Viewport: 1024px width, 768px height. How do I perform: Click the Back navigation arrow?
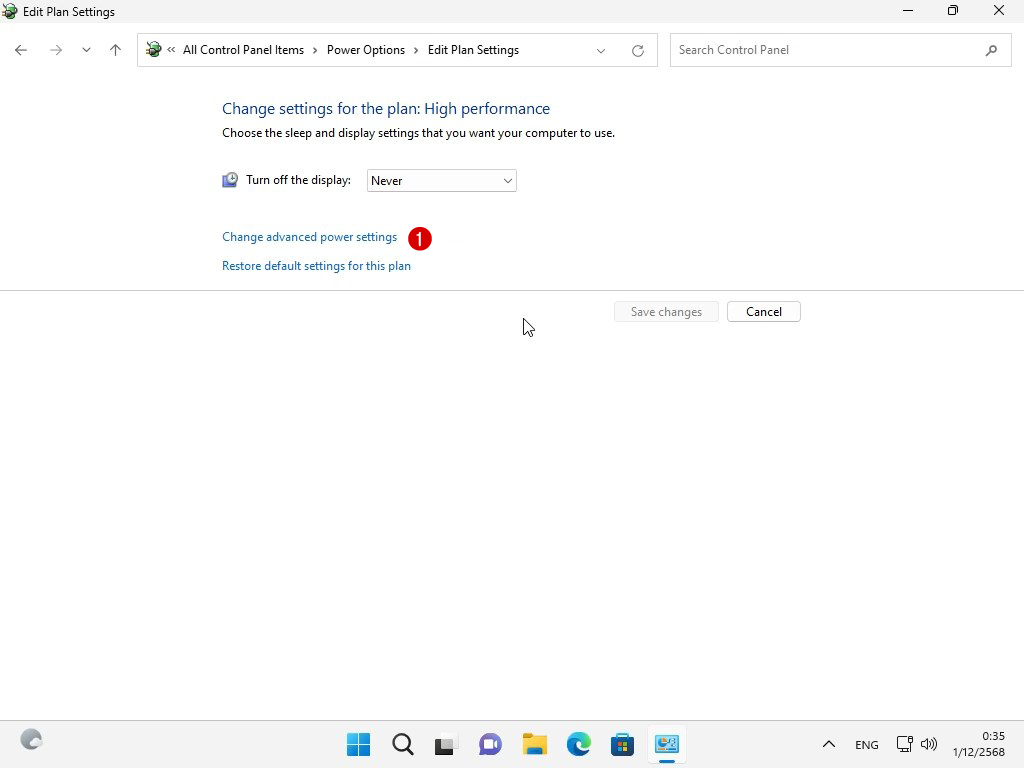point(21,50)
